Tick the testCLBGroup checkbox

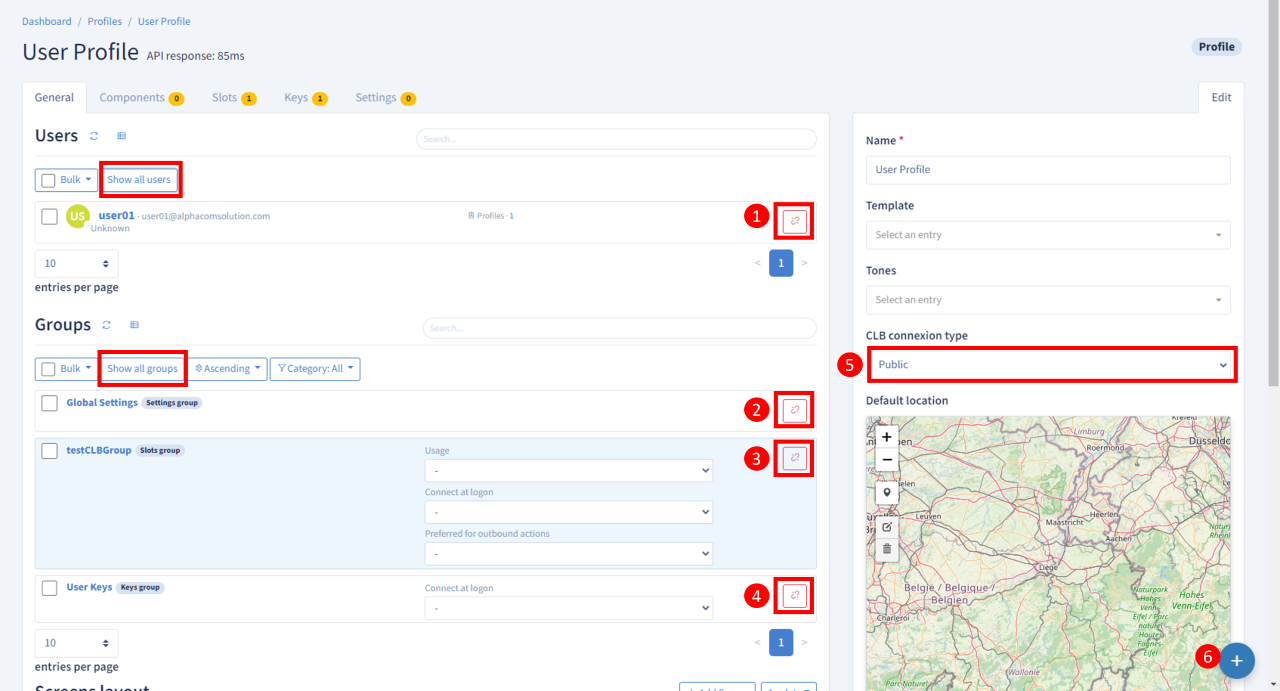pos(49,451)
